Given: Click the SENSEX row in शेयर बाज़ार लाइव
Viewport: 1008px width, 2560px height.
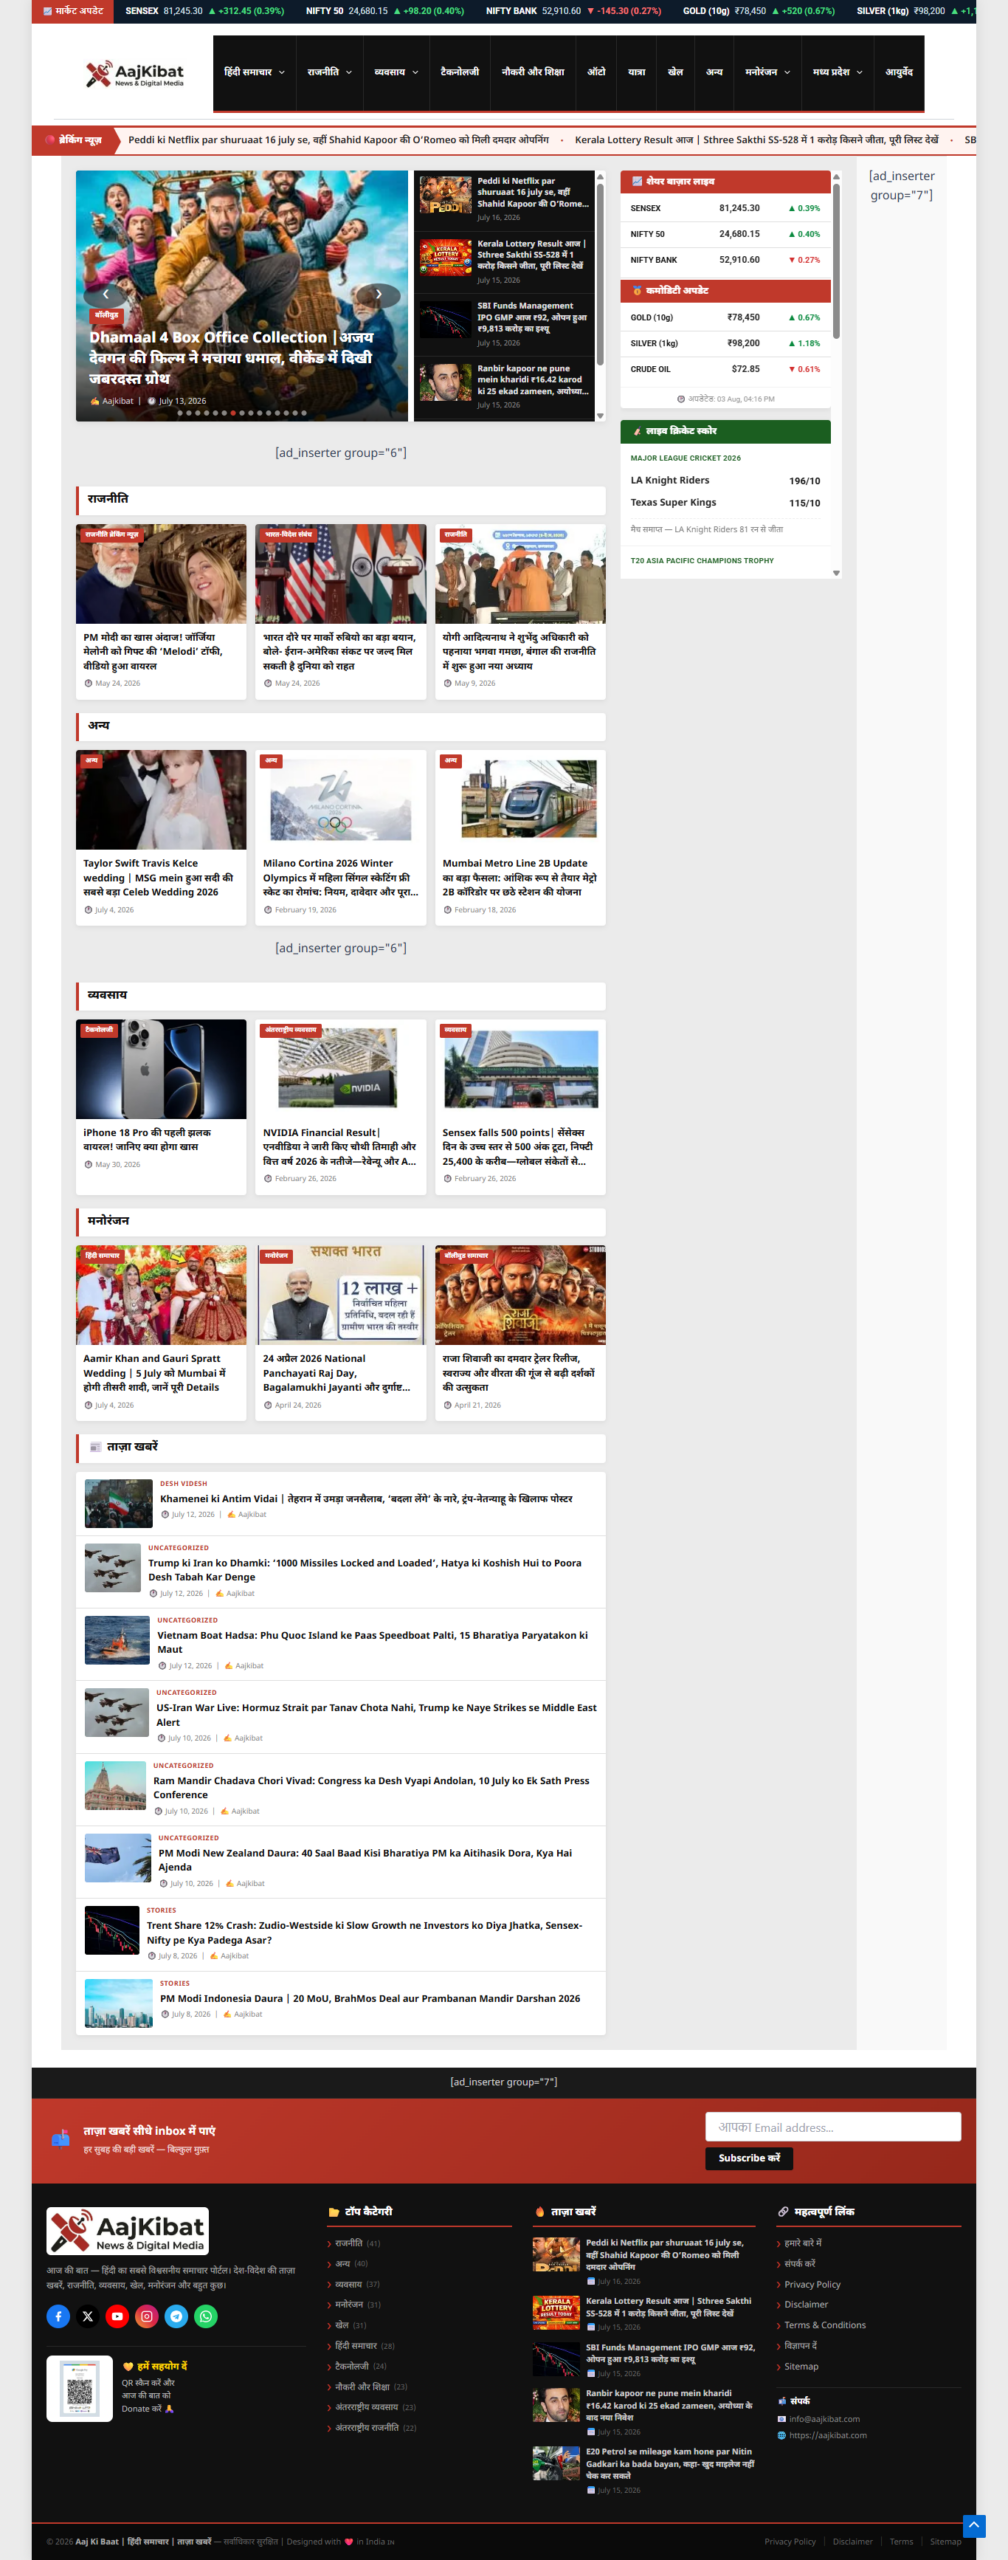Looking at the screenshot, I should pos(725,208).
